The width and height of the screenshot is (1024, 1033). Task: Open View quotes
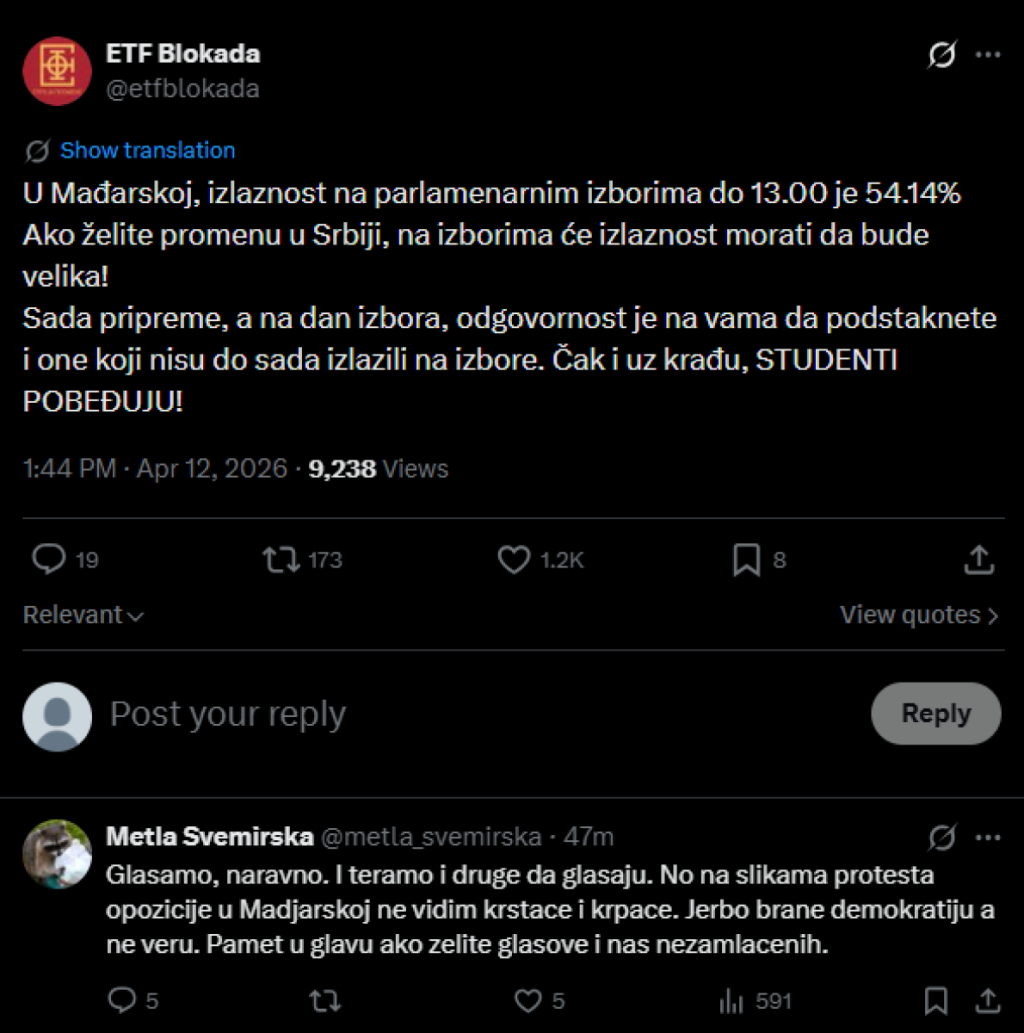coord(918,615)
